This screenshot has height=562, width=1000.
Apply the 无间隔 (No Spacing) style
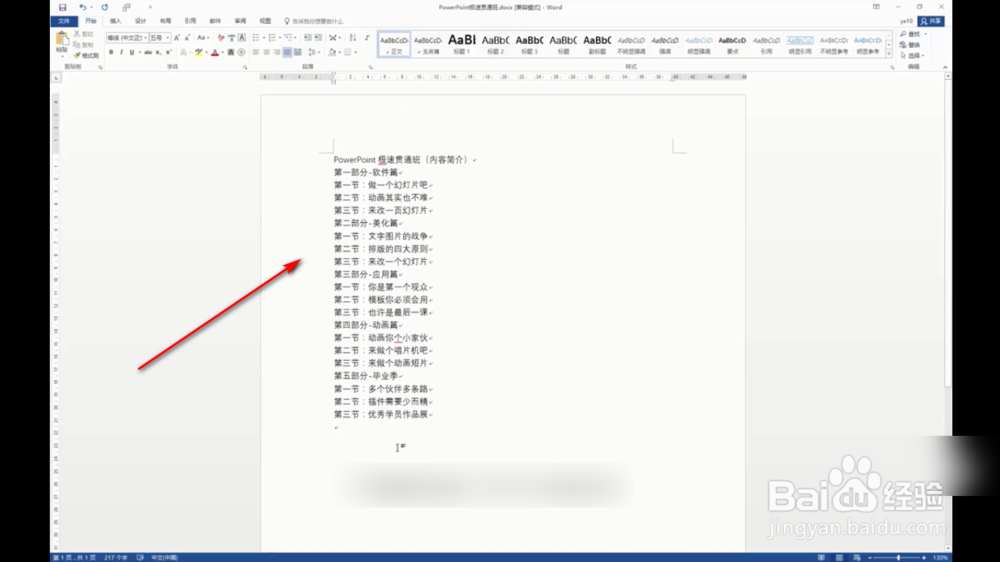428,44
